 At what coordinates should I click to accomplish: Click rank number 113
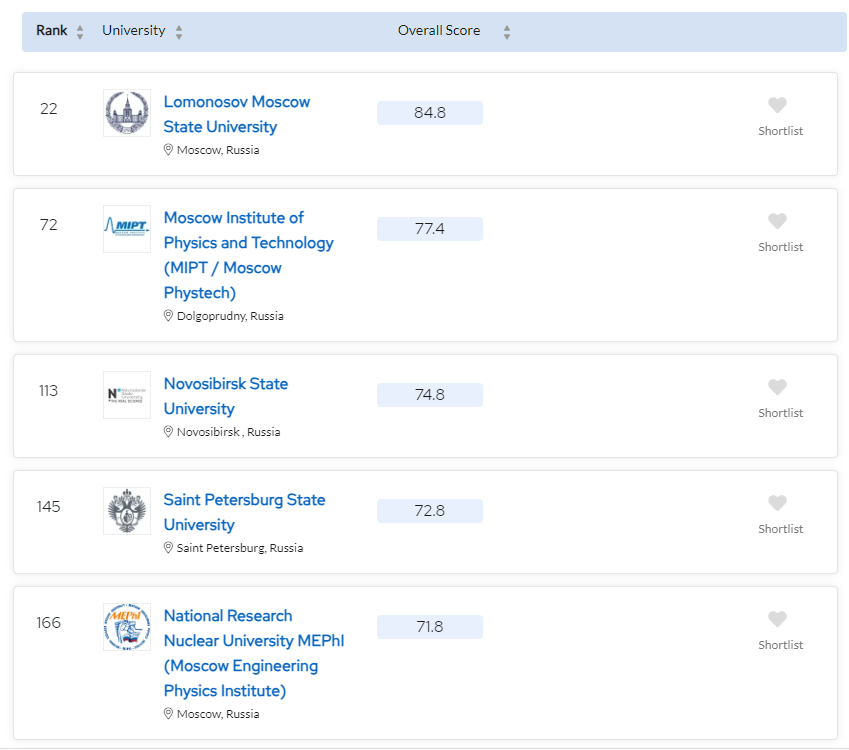[48, 391]
